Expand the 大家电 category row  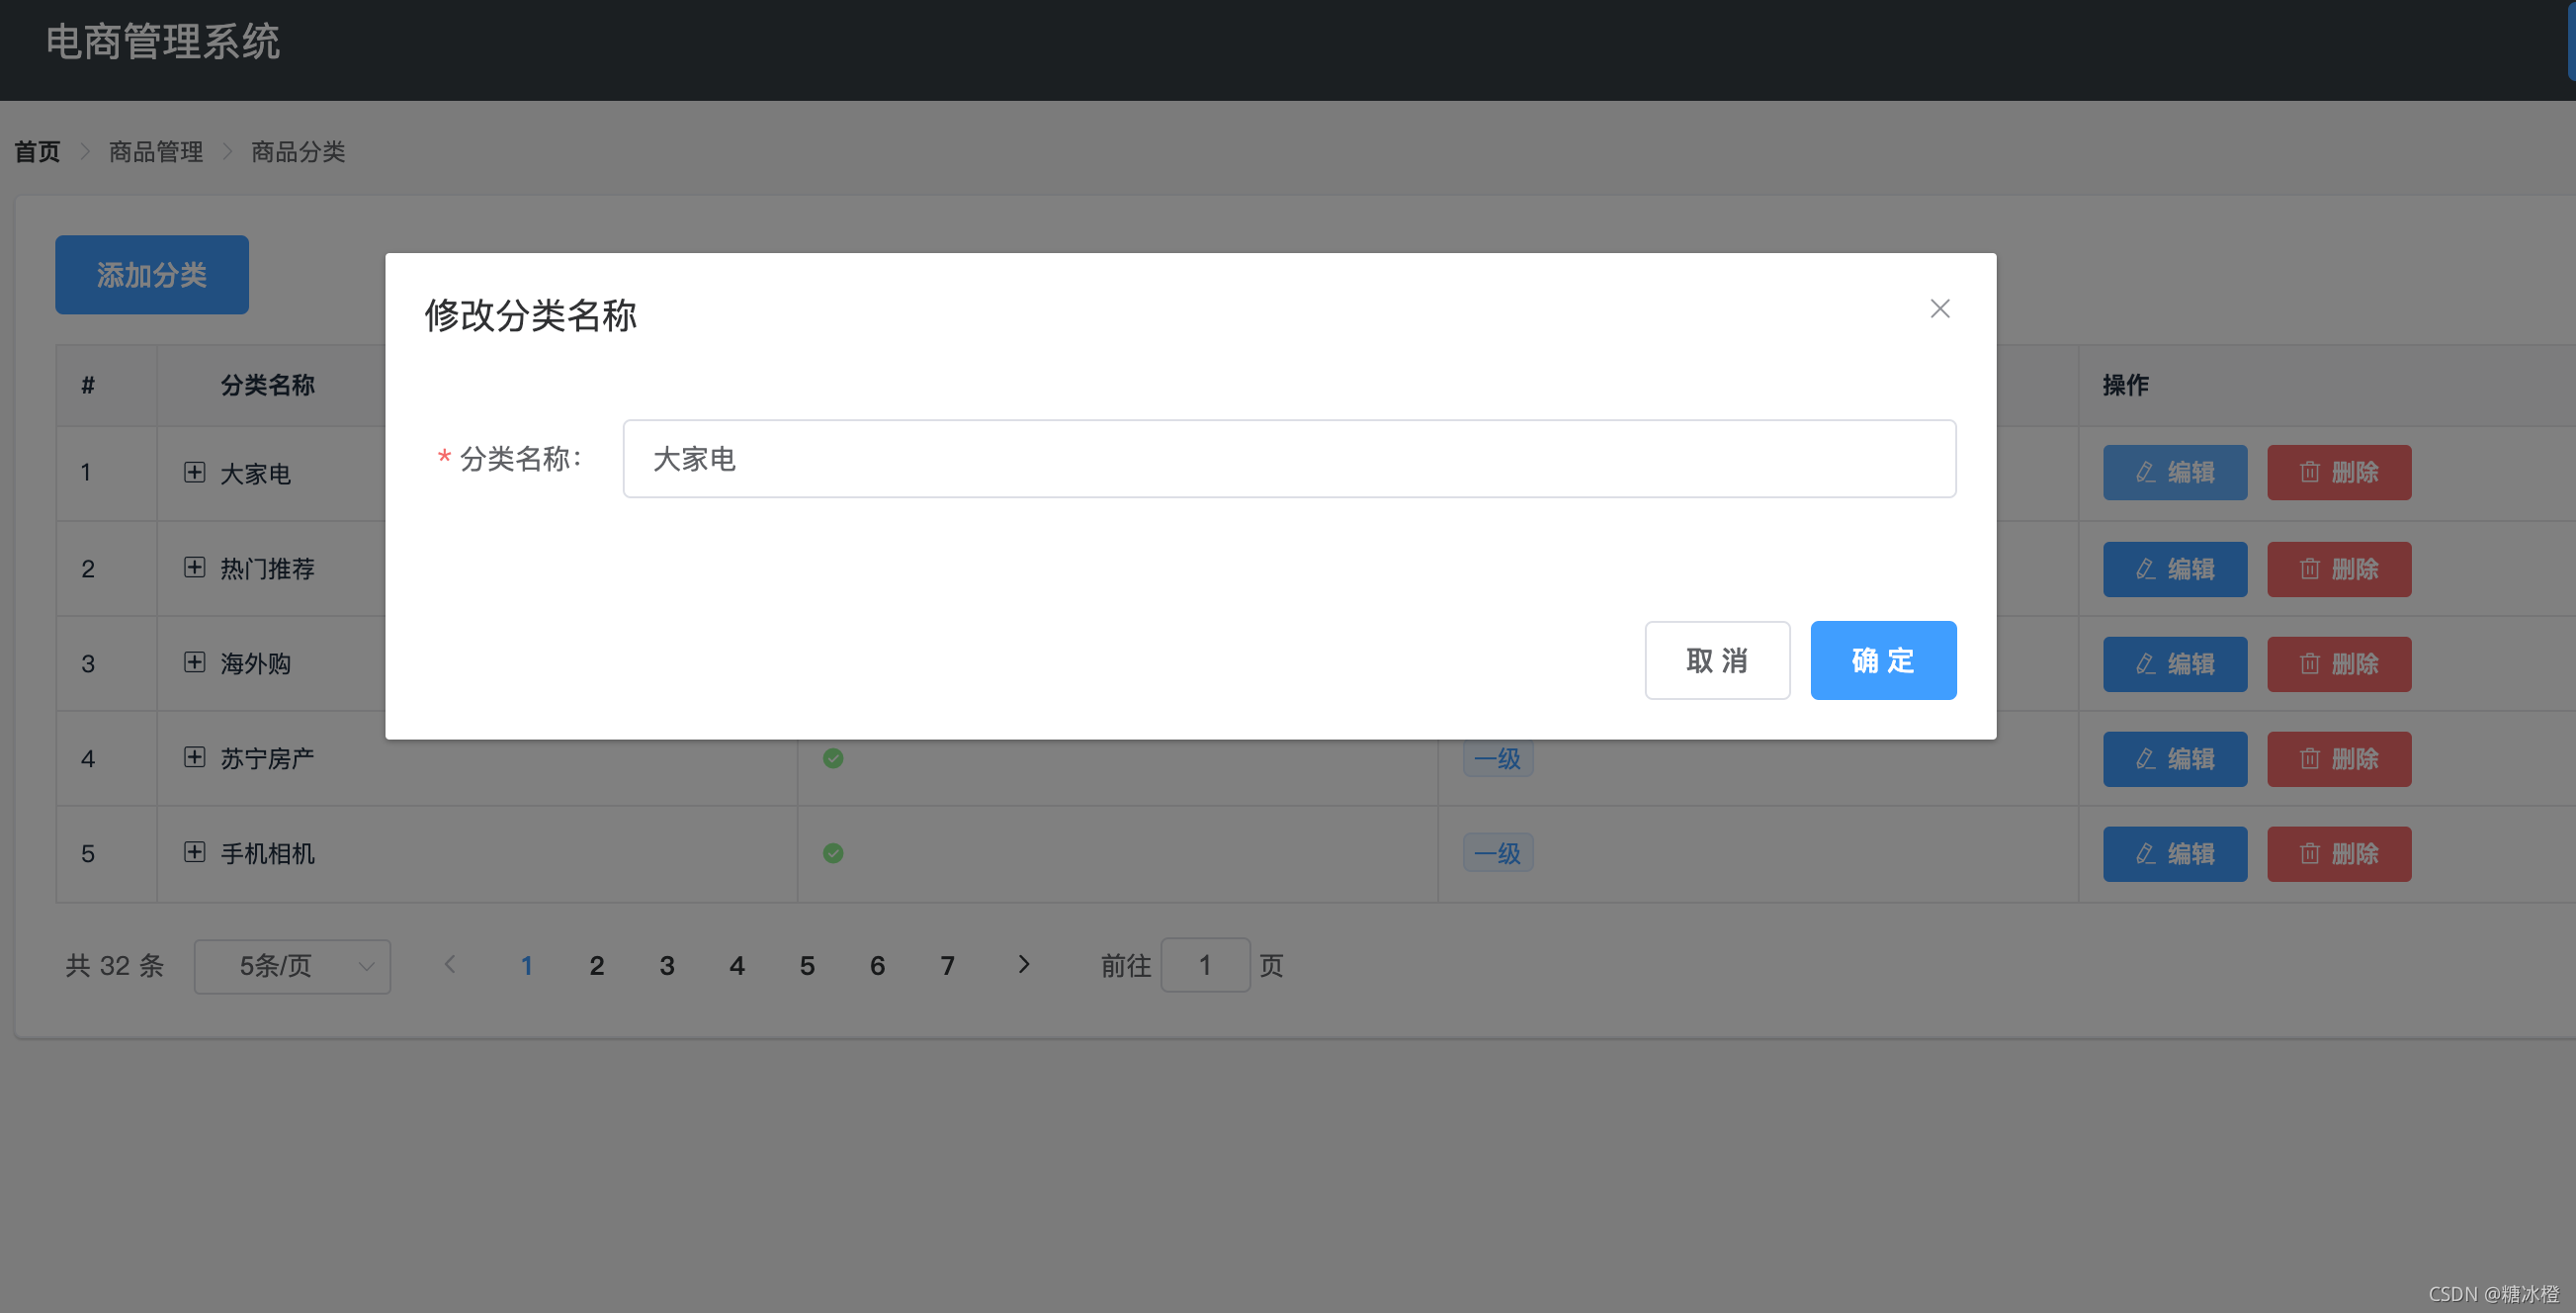click(195, 472)
